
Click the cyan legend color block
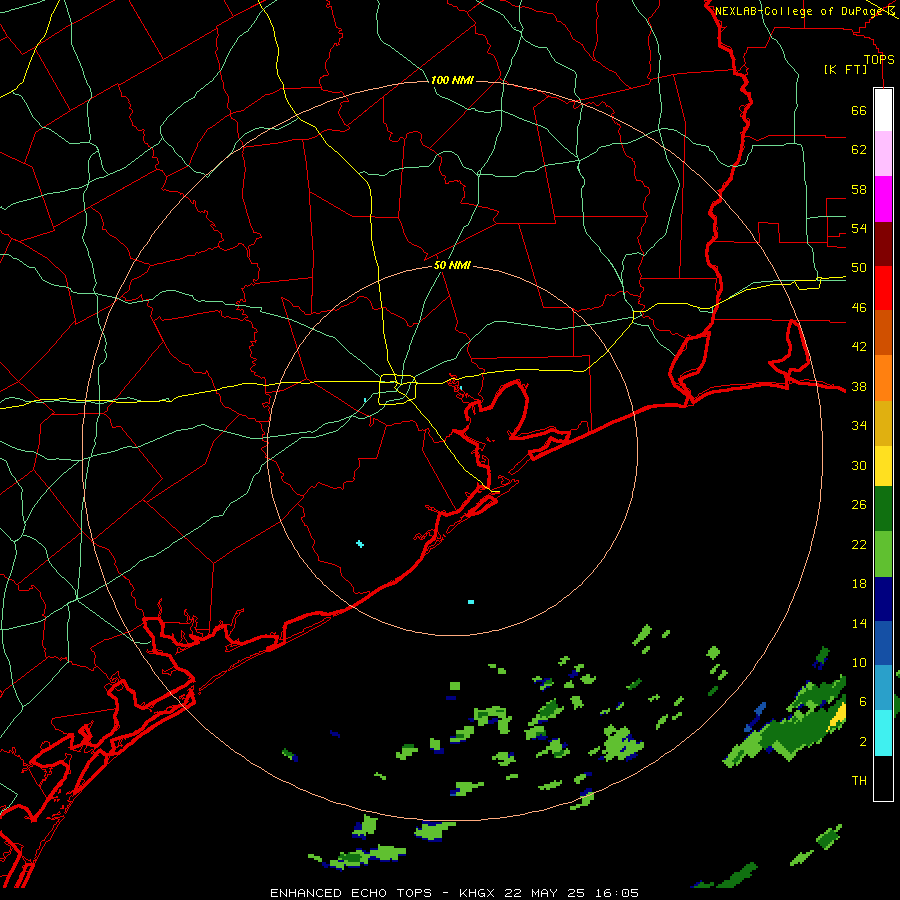(x=883, y=733)
